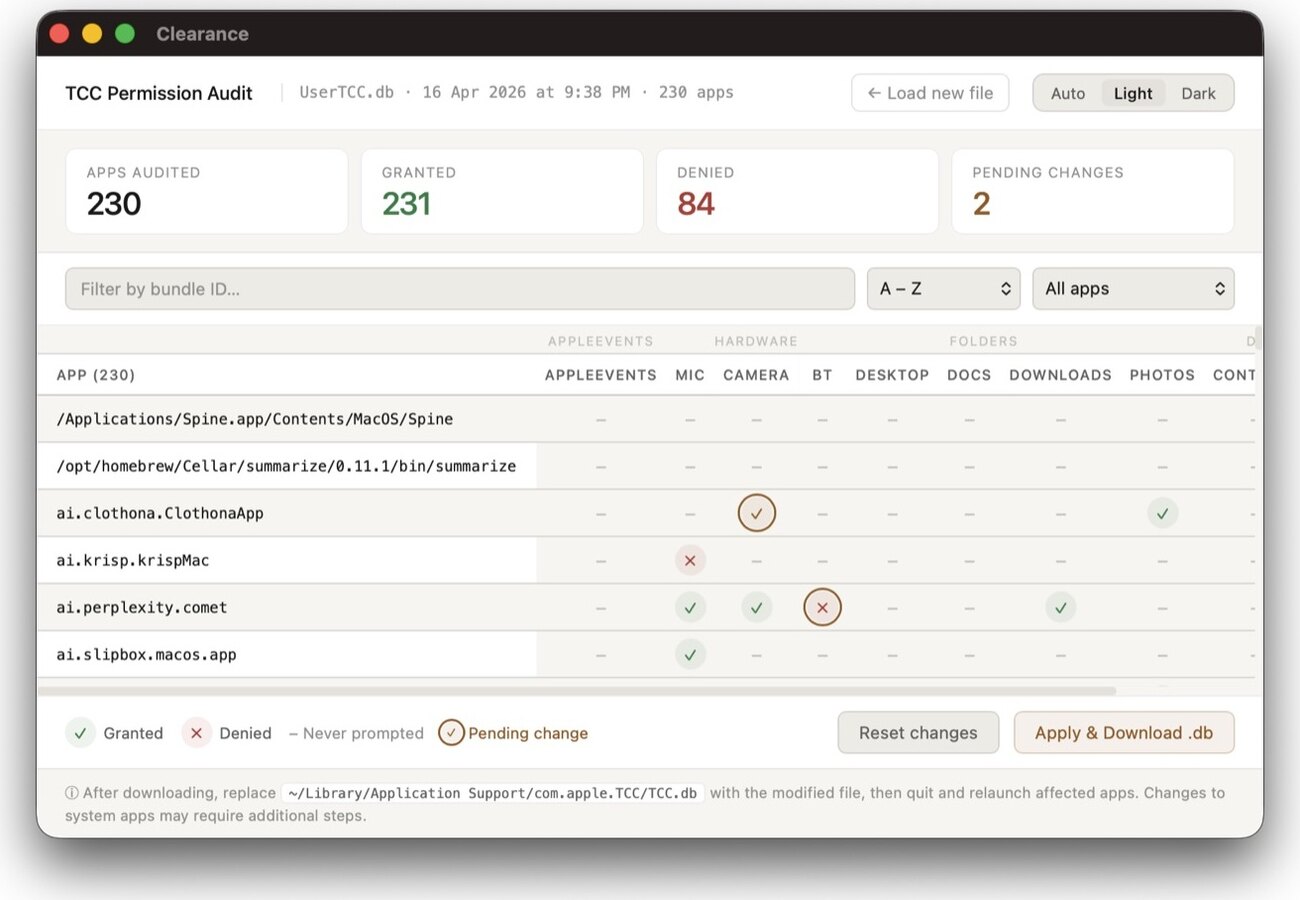The width and height of the screenshot is (1300, 900).
Task: Close the Clearance window
Action: point(59,34)
